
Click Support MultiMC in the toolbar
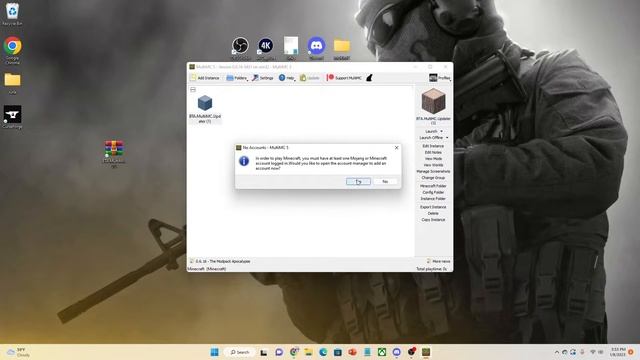344,78
